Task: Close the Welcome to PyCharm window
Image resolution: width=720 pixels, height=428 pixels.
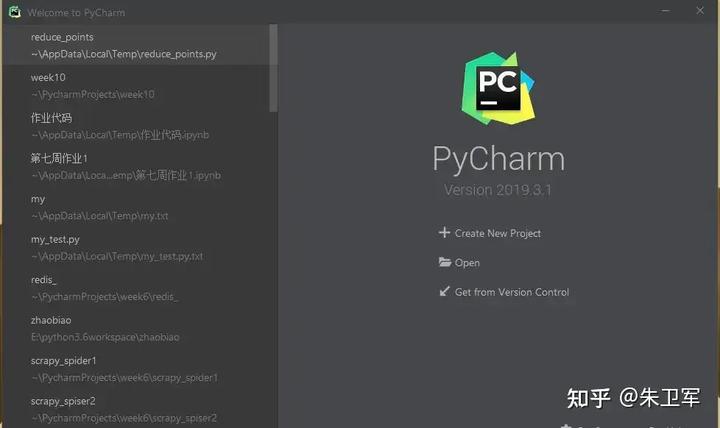Action: (x=700, y=11)
